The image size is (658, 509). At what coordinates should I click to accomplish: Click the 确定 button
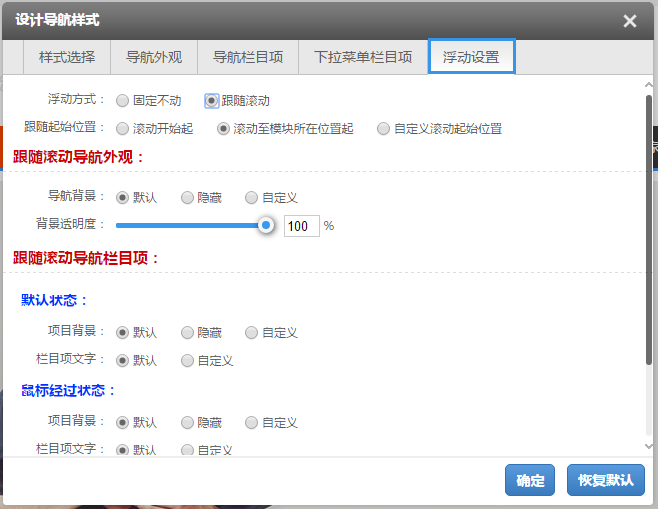(530, 480)
